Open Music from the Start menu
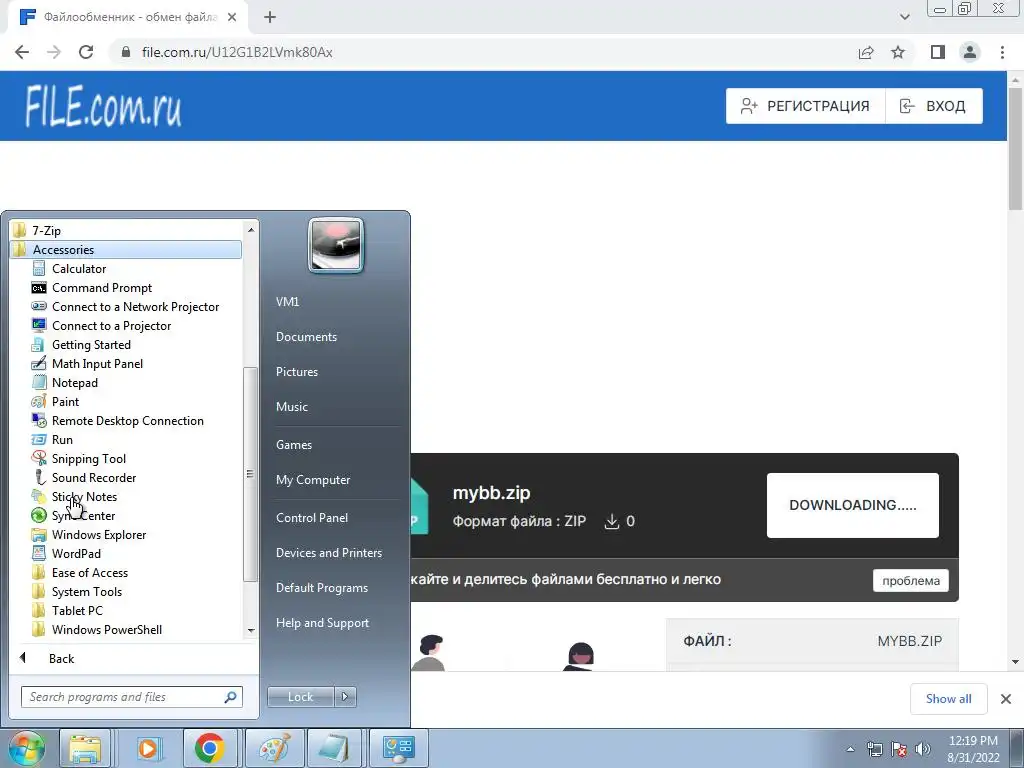The image size is (1024, 768). [291, 407]
